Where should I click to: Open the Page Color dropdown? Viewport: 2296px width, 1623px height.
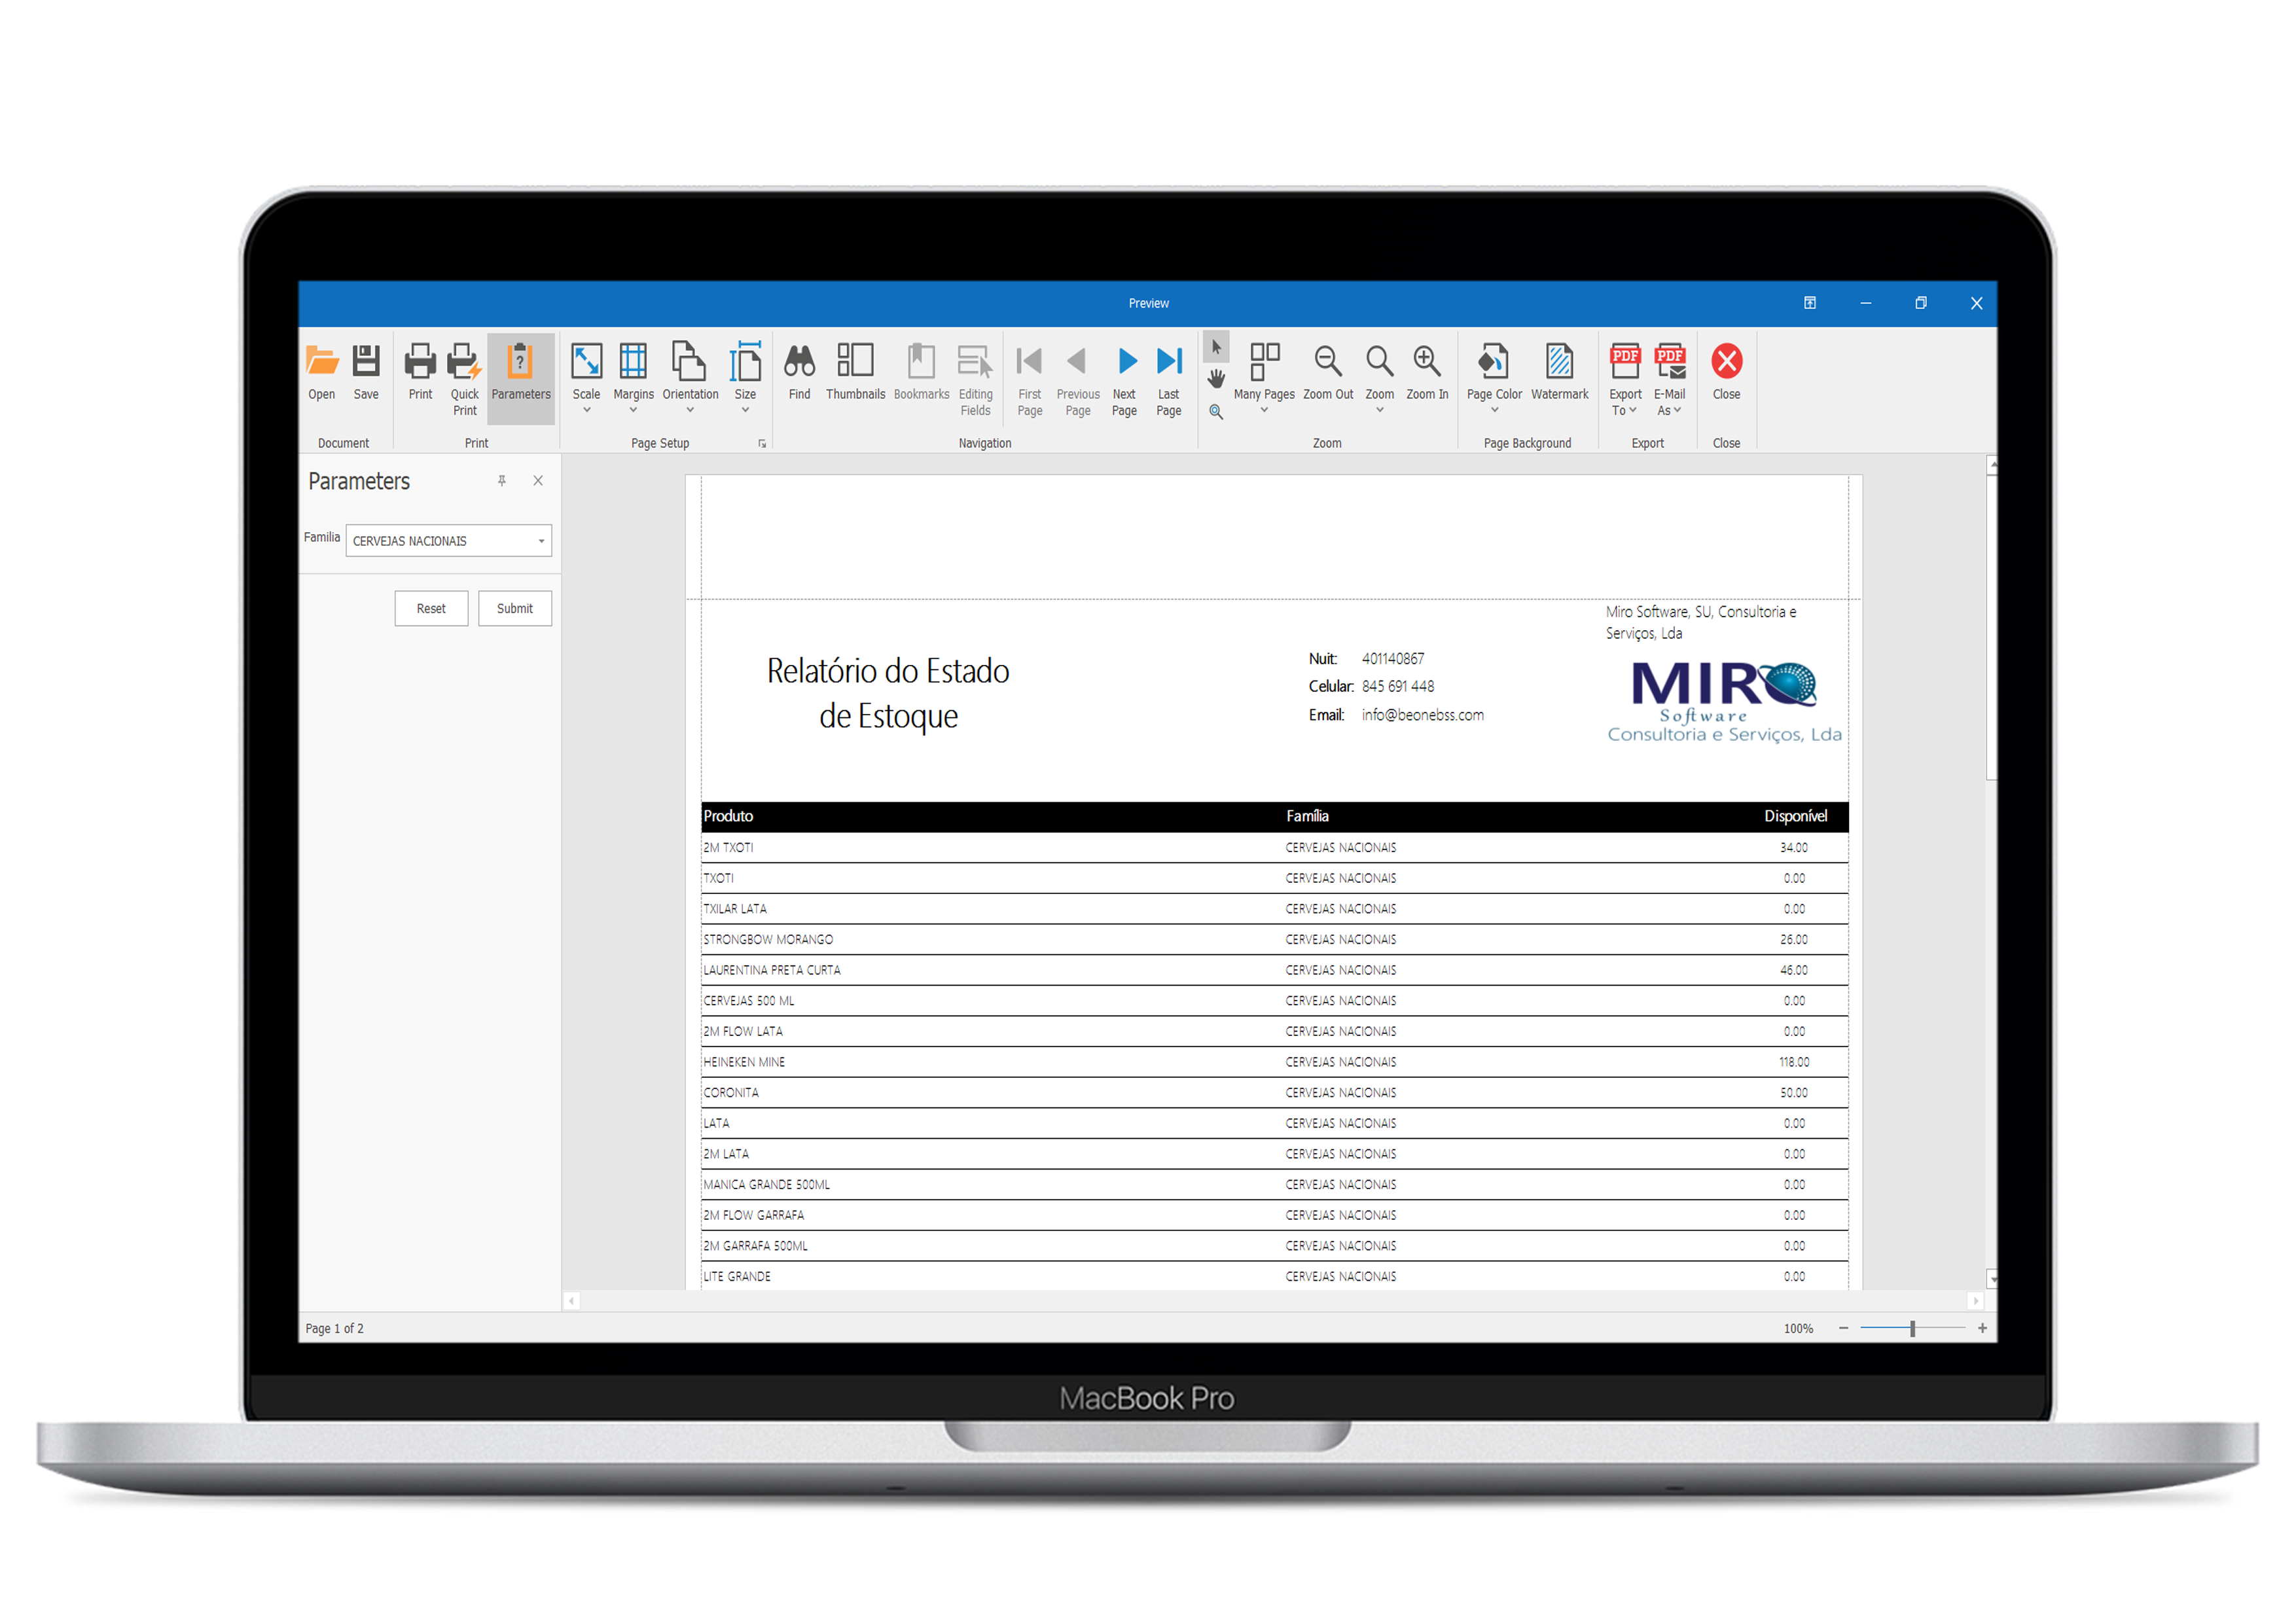tap(1494, 379)
